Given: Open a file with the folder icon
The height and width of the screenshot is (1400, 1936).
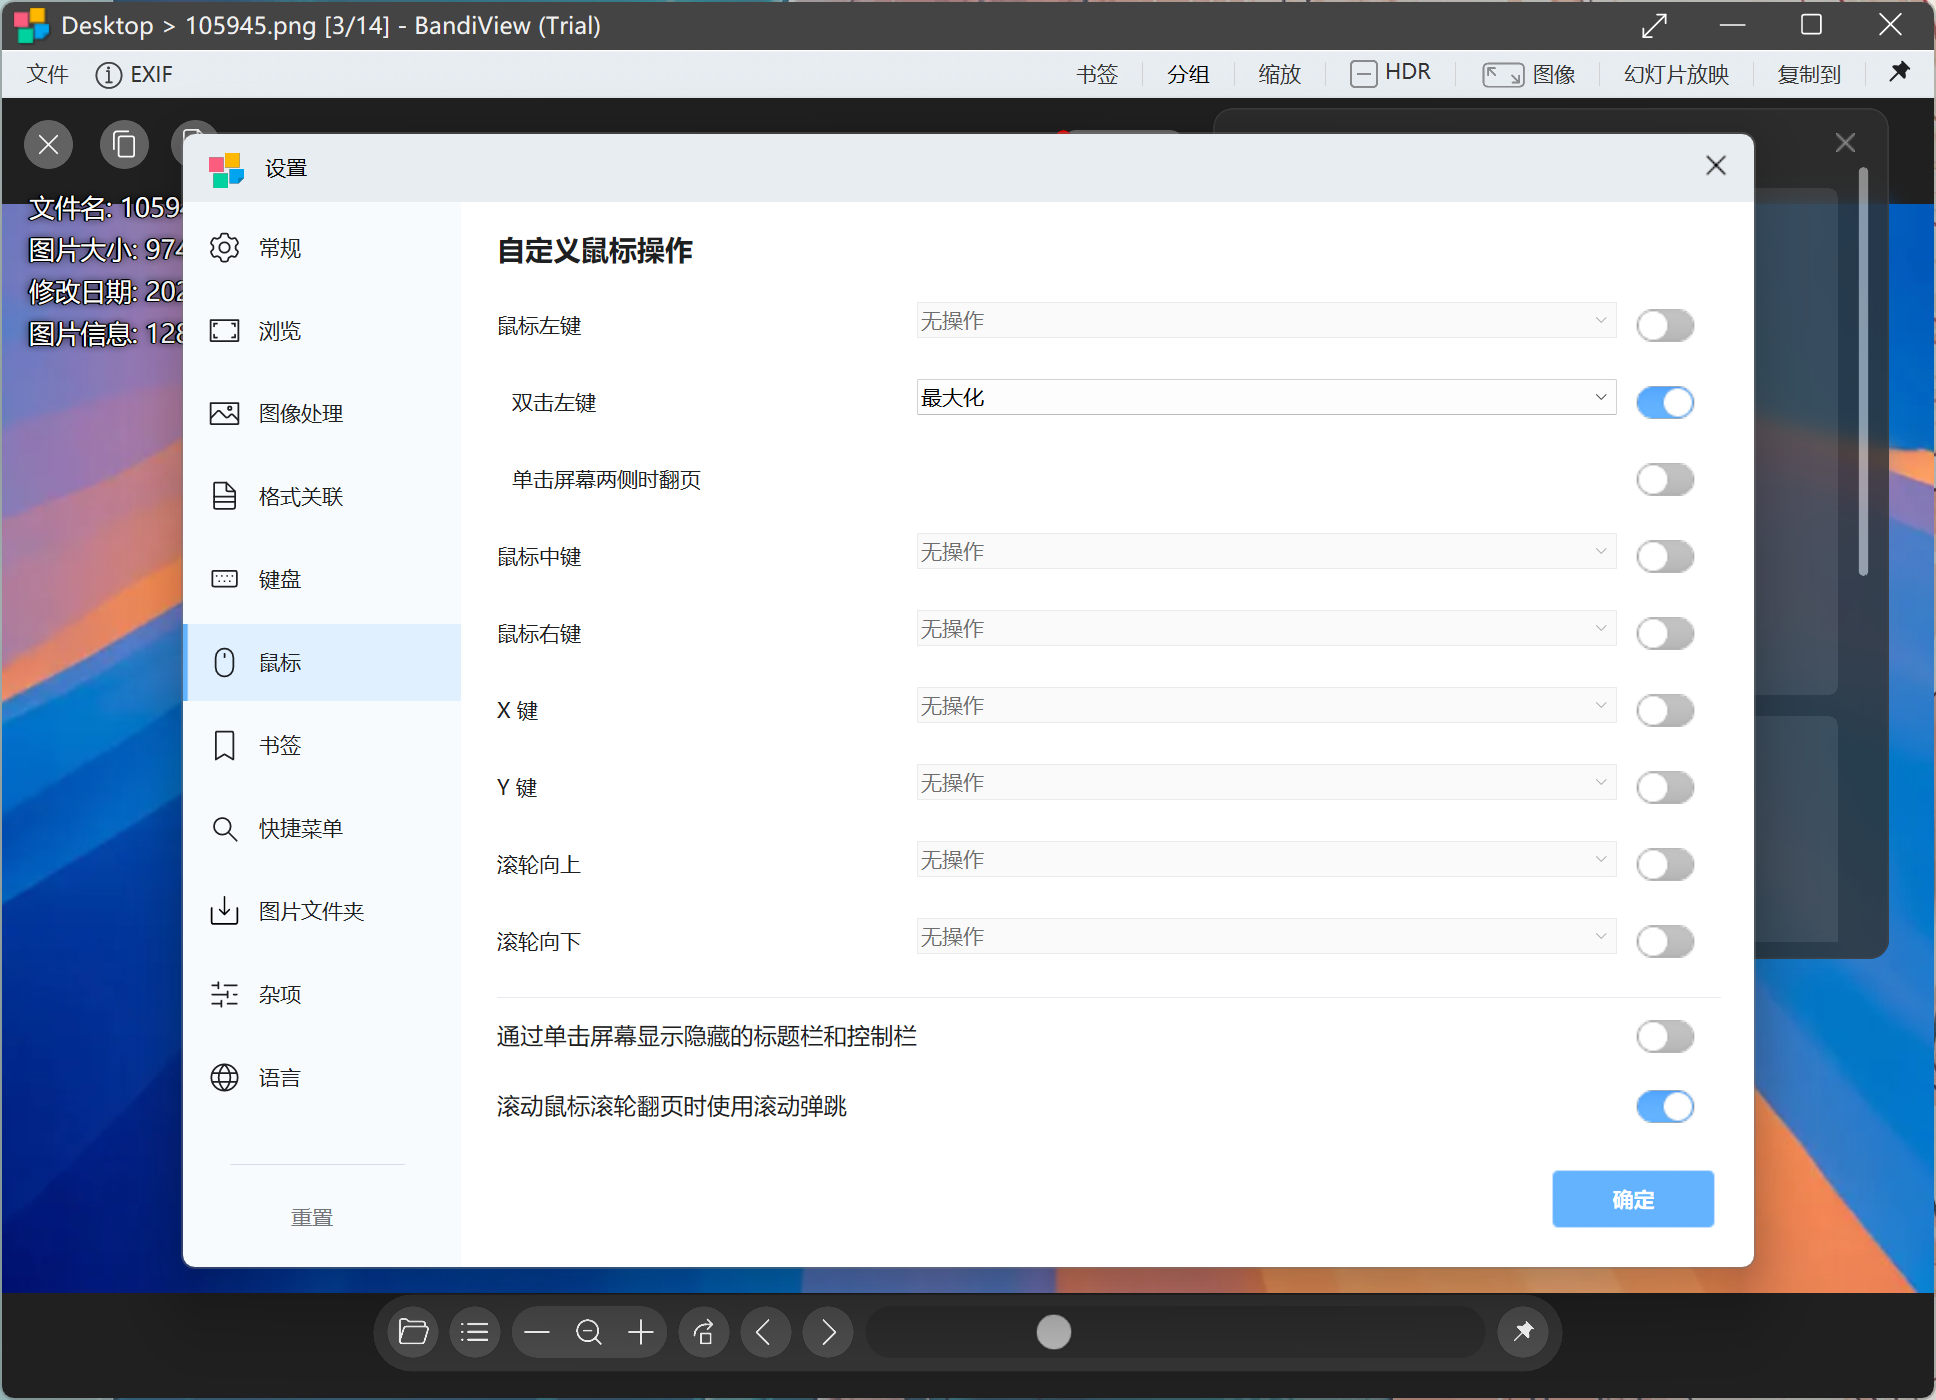Looking at the screenshot, I should click(413, 1332).
